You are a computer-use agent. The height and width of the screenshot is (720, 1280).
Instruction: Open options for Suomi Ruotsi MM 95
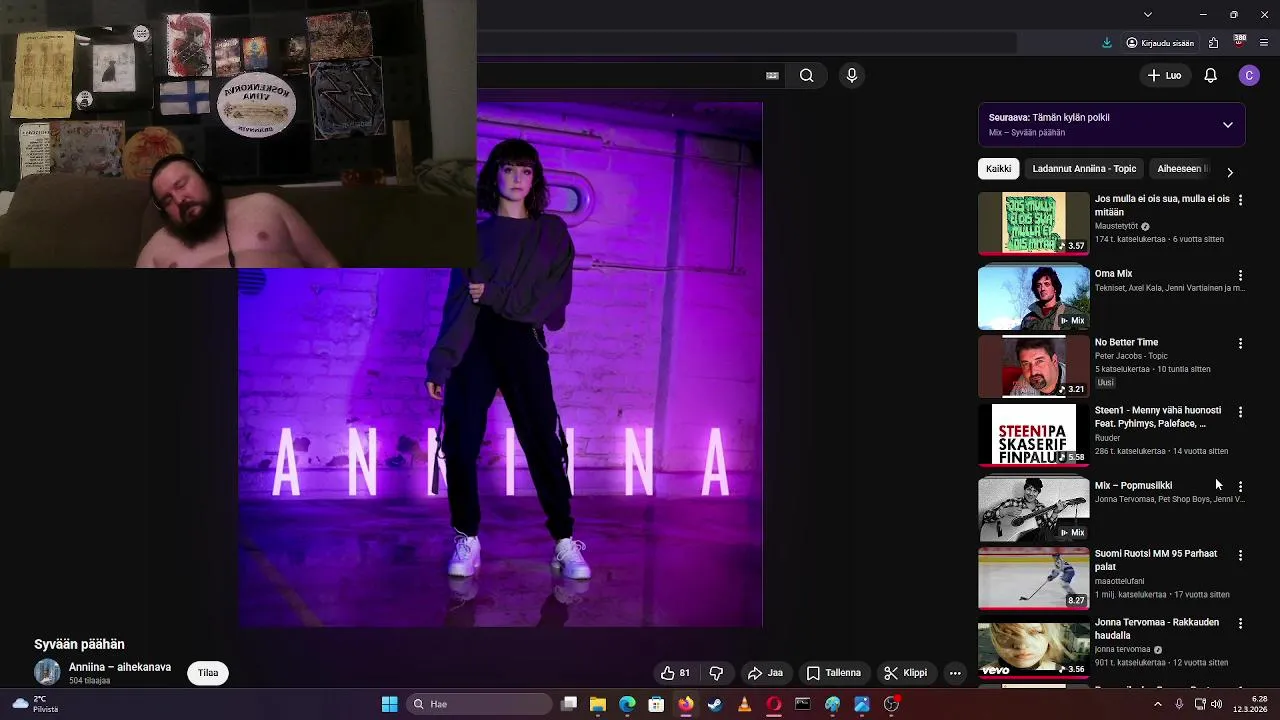[x=1240, y=555]
